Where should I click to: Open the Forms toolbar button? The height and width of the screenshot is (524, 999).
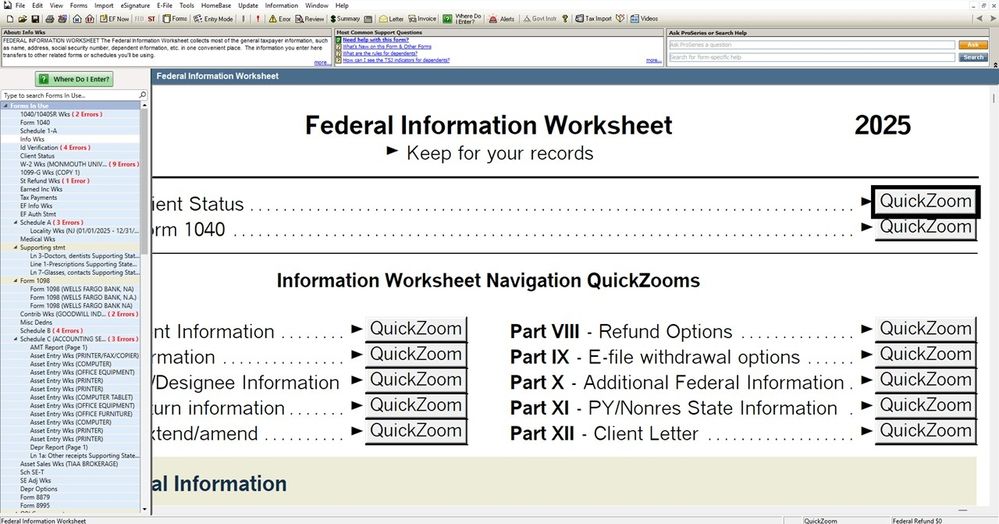175,18
